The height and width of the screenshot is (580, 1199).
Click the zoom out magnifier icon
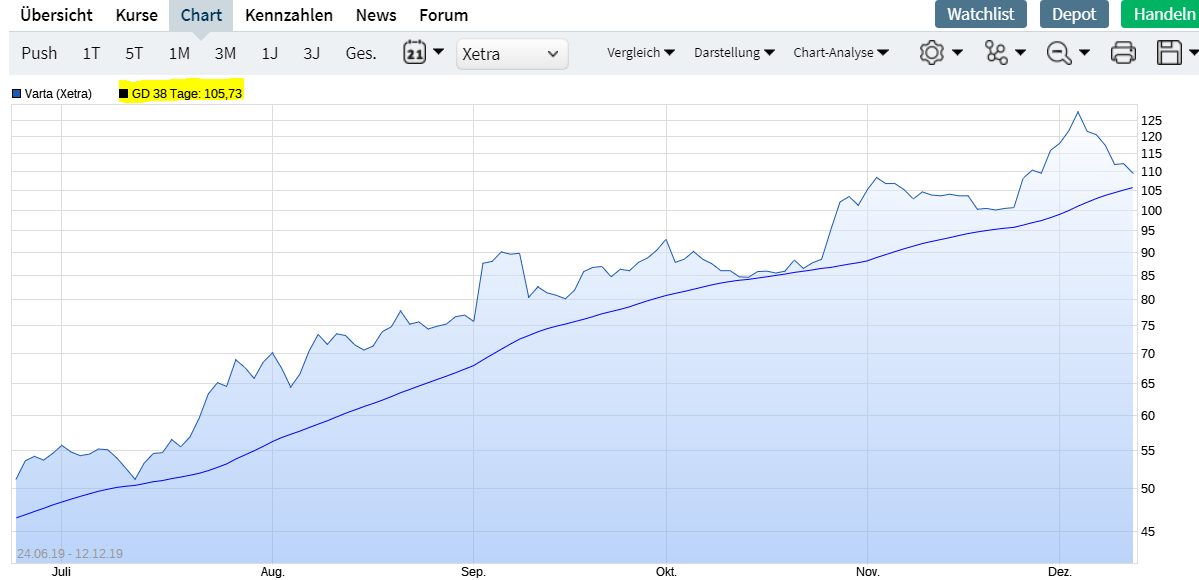click(x=1059, y=53)
